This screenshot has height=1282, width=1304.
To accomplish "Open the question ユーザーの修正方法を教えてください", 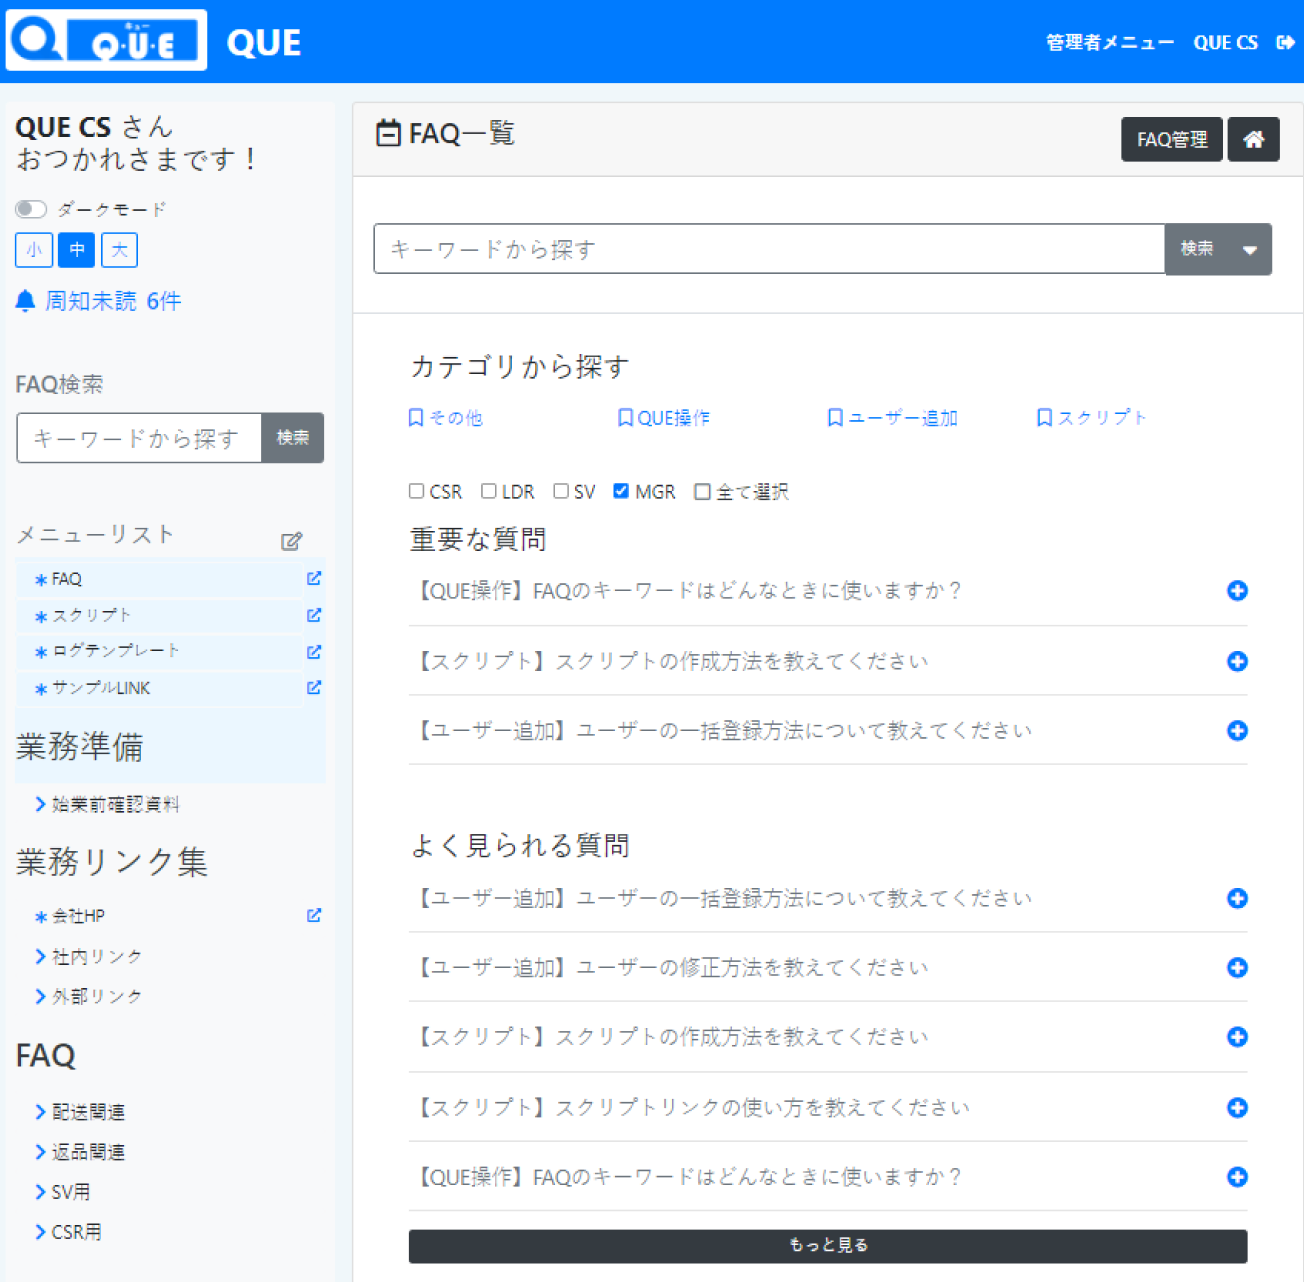I will click(753, 968).
